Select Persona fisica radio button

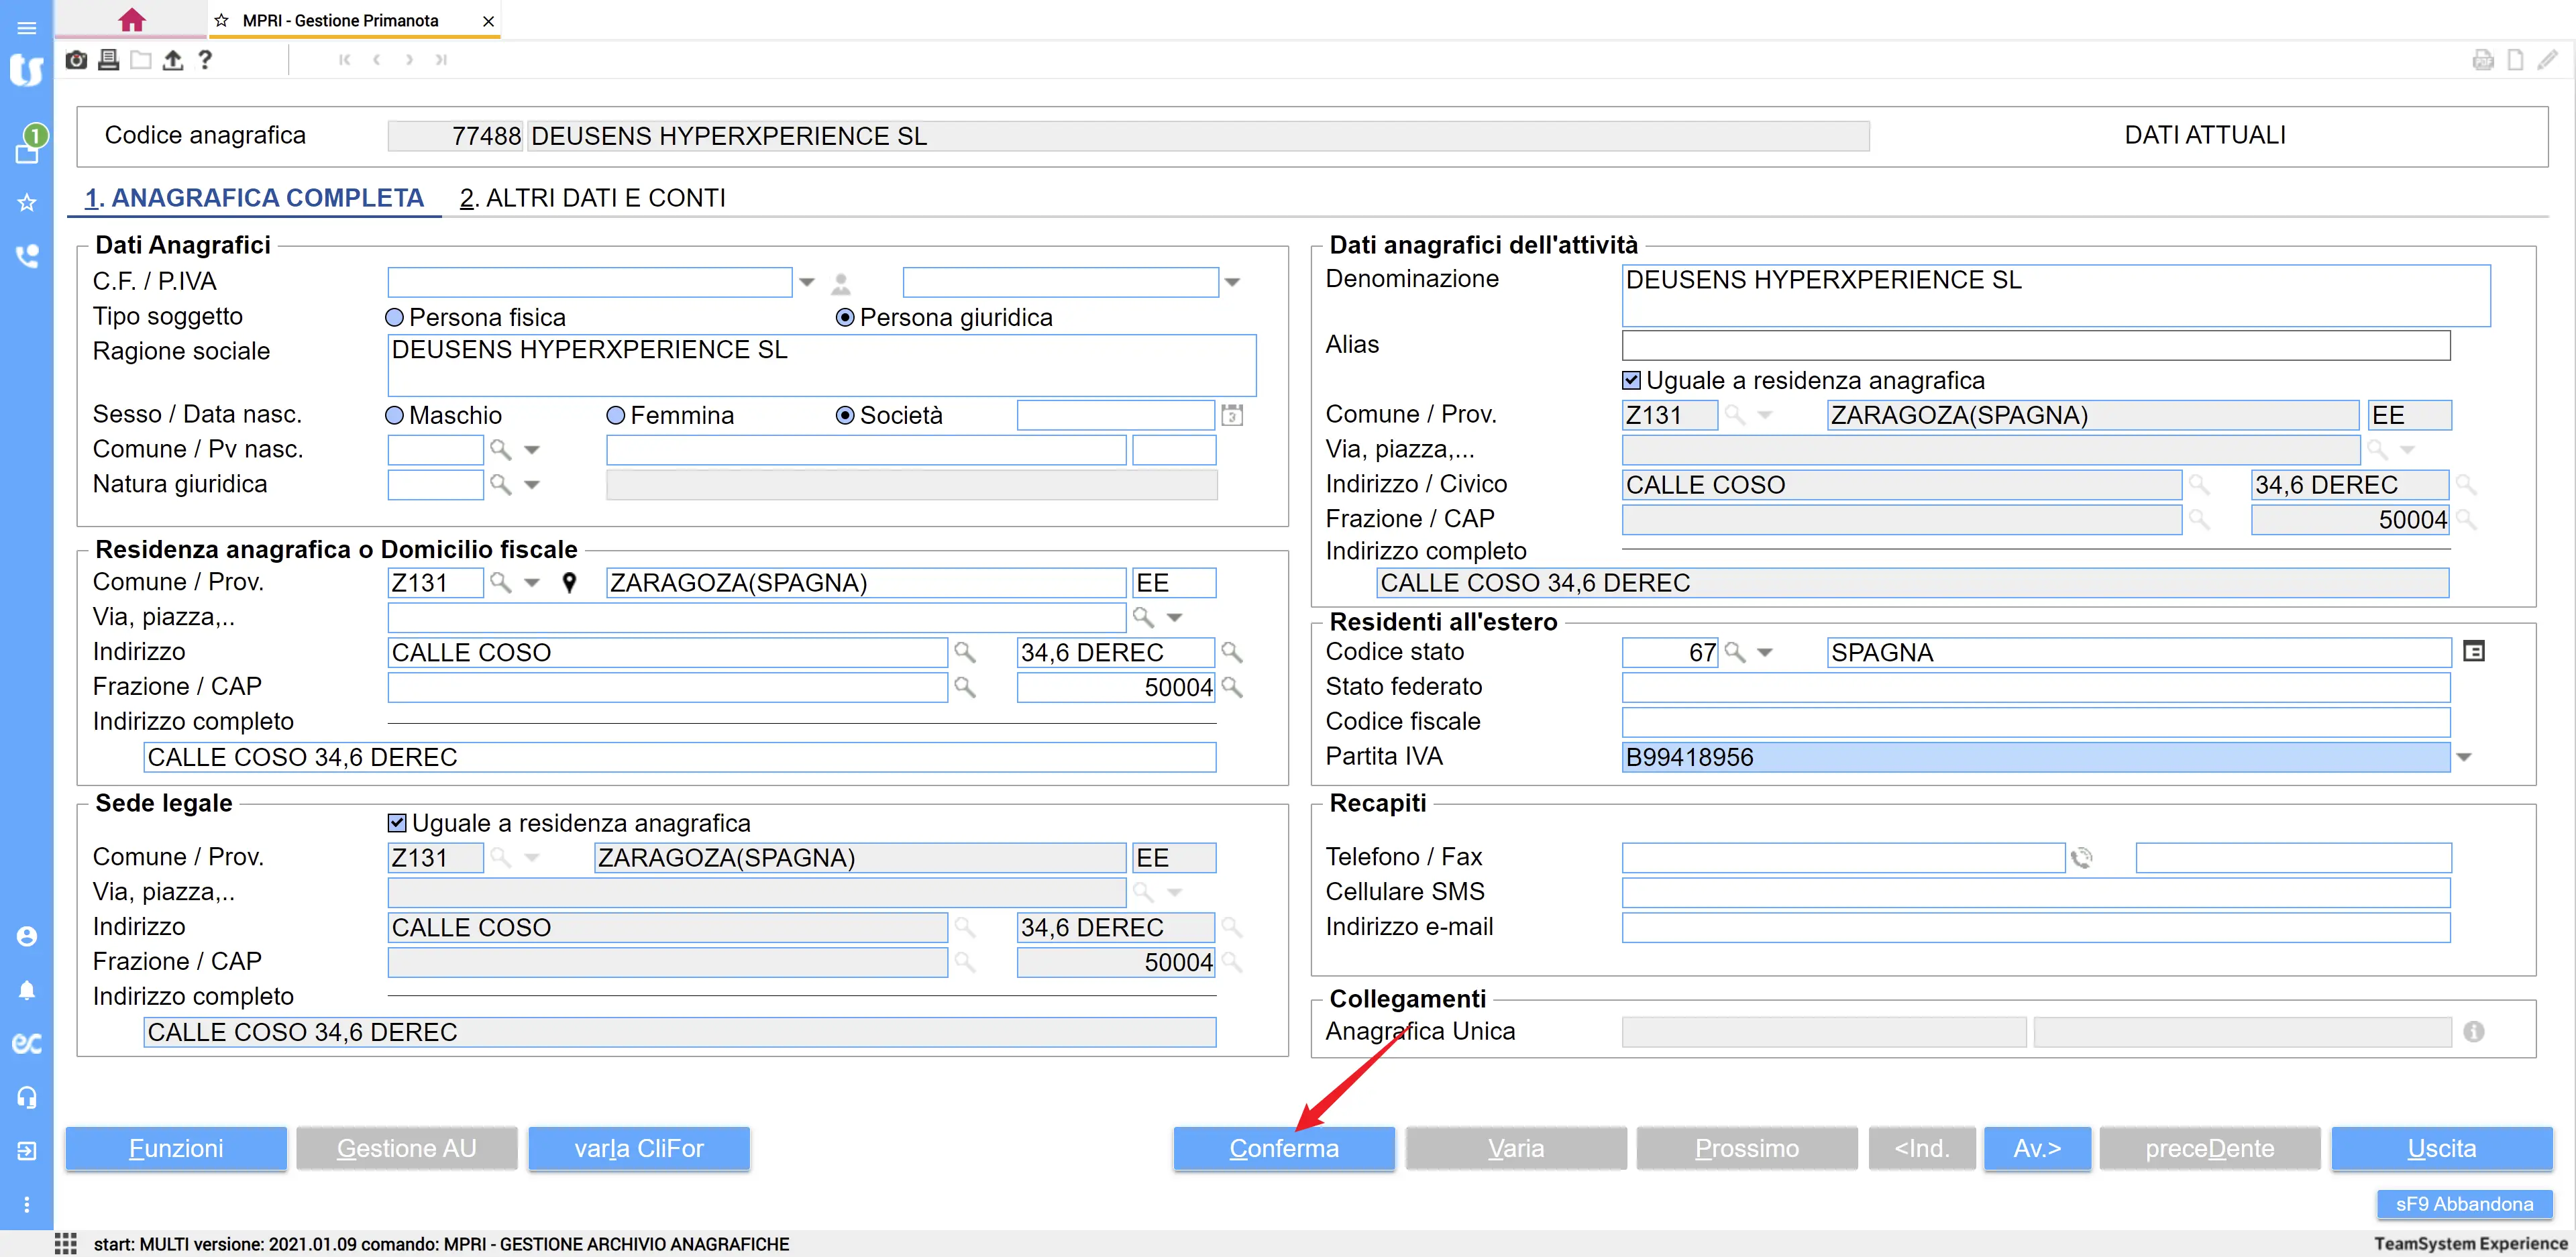tap(395, 318)
